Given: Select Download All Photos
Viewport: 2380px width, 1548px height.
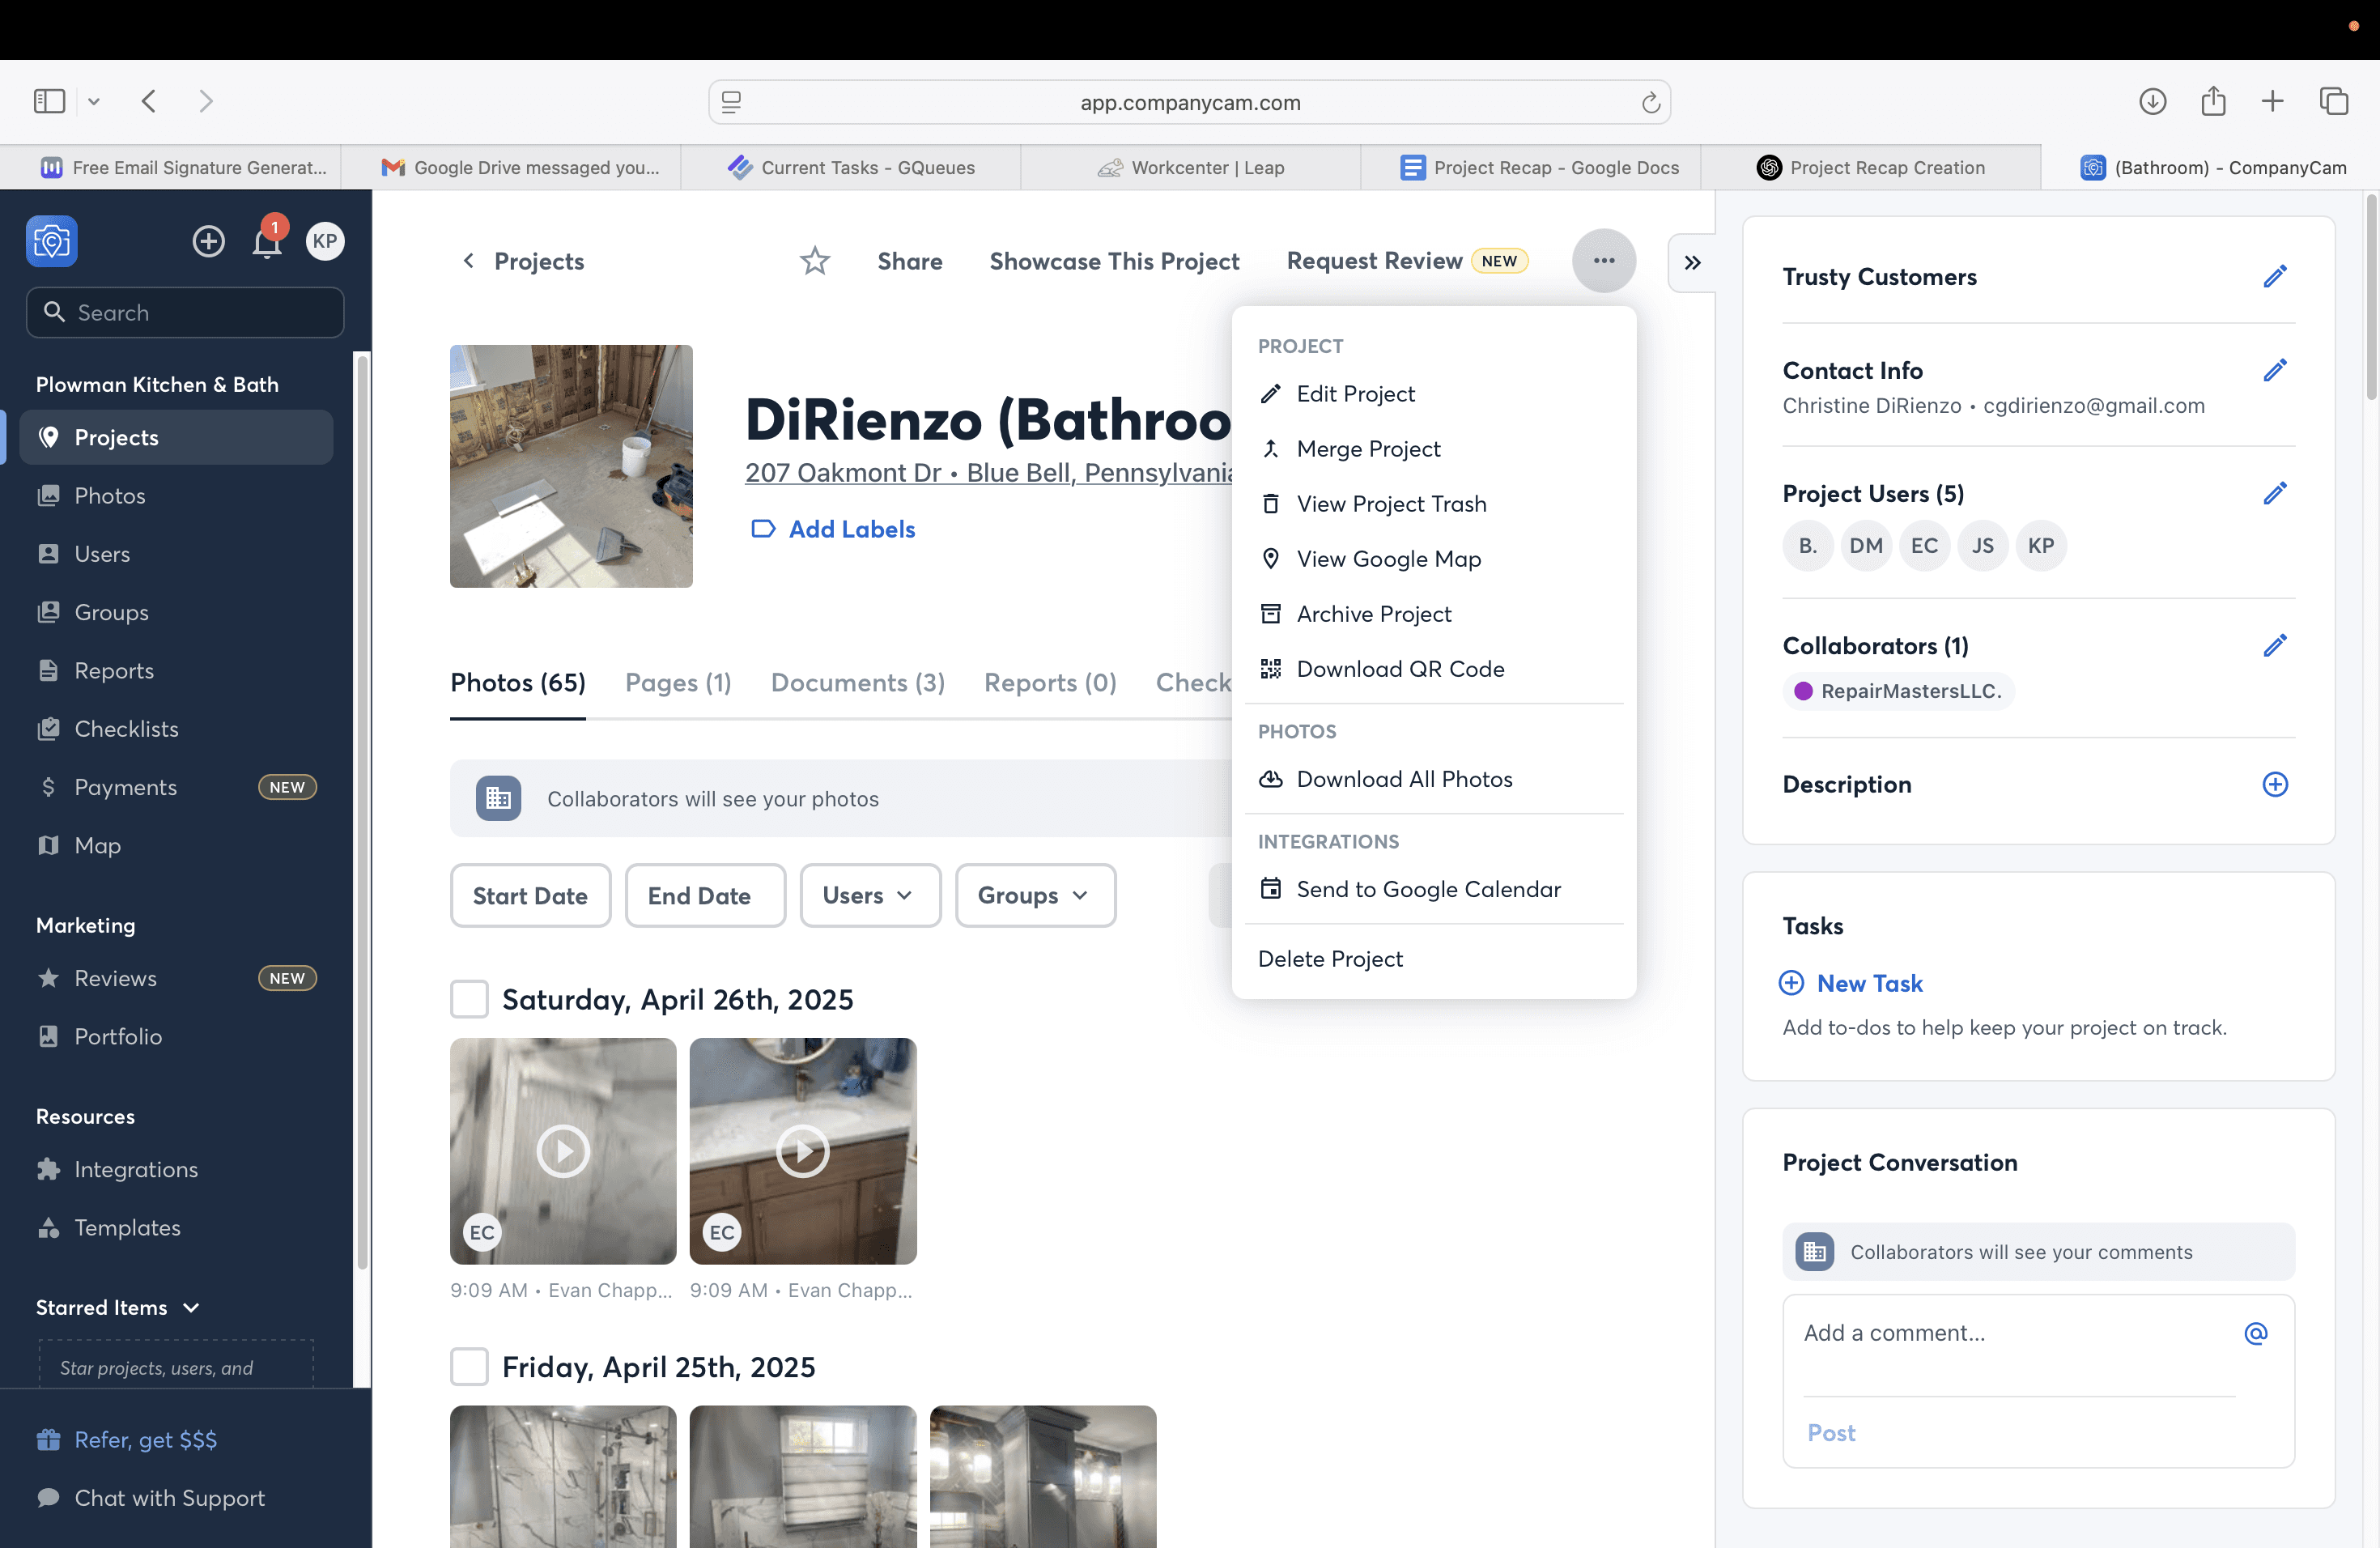Looking at the screenshot, I should (x=1434, y=779).
